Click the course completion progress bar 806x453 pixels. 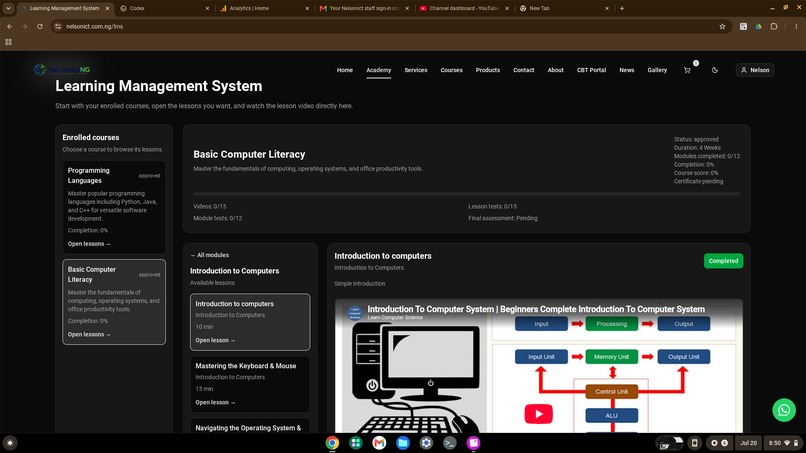[467, 194]
